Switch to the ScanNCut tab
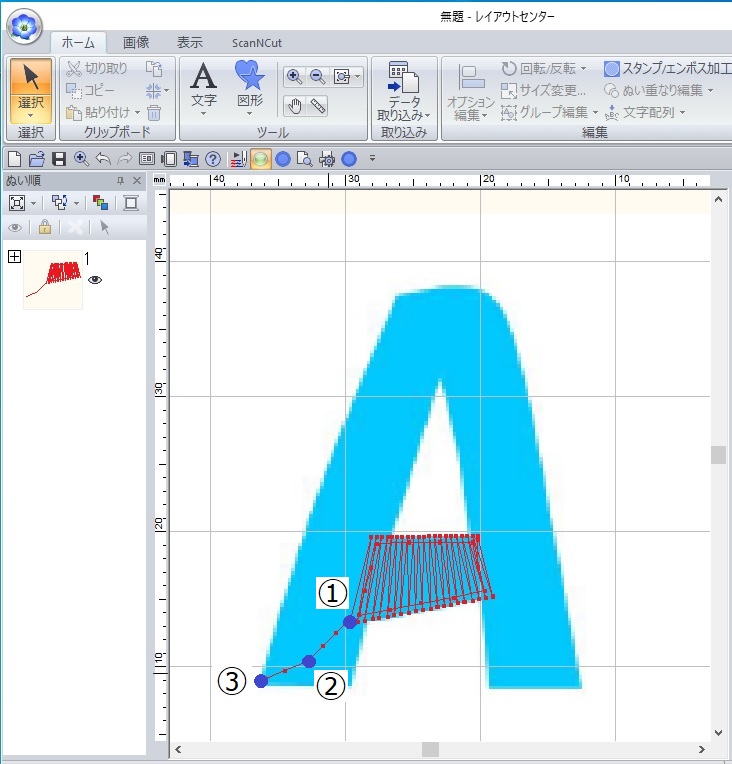 click(x=257, y=43)
